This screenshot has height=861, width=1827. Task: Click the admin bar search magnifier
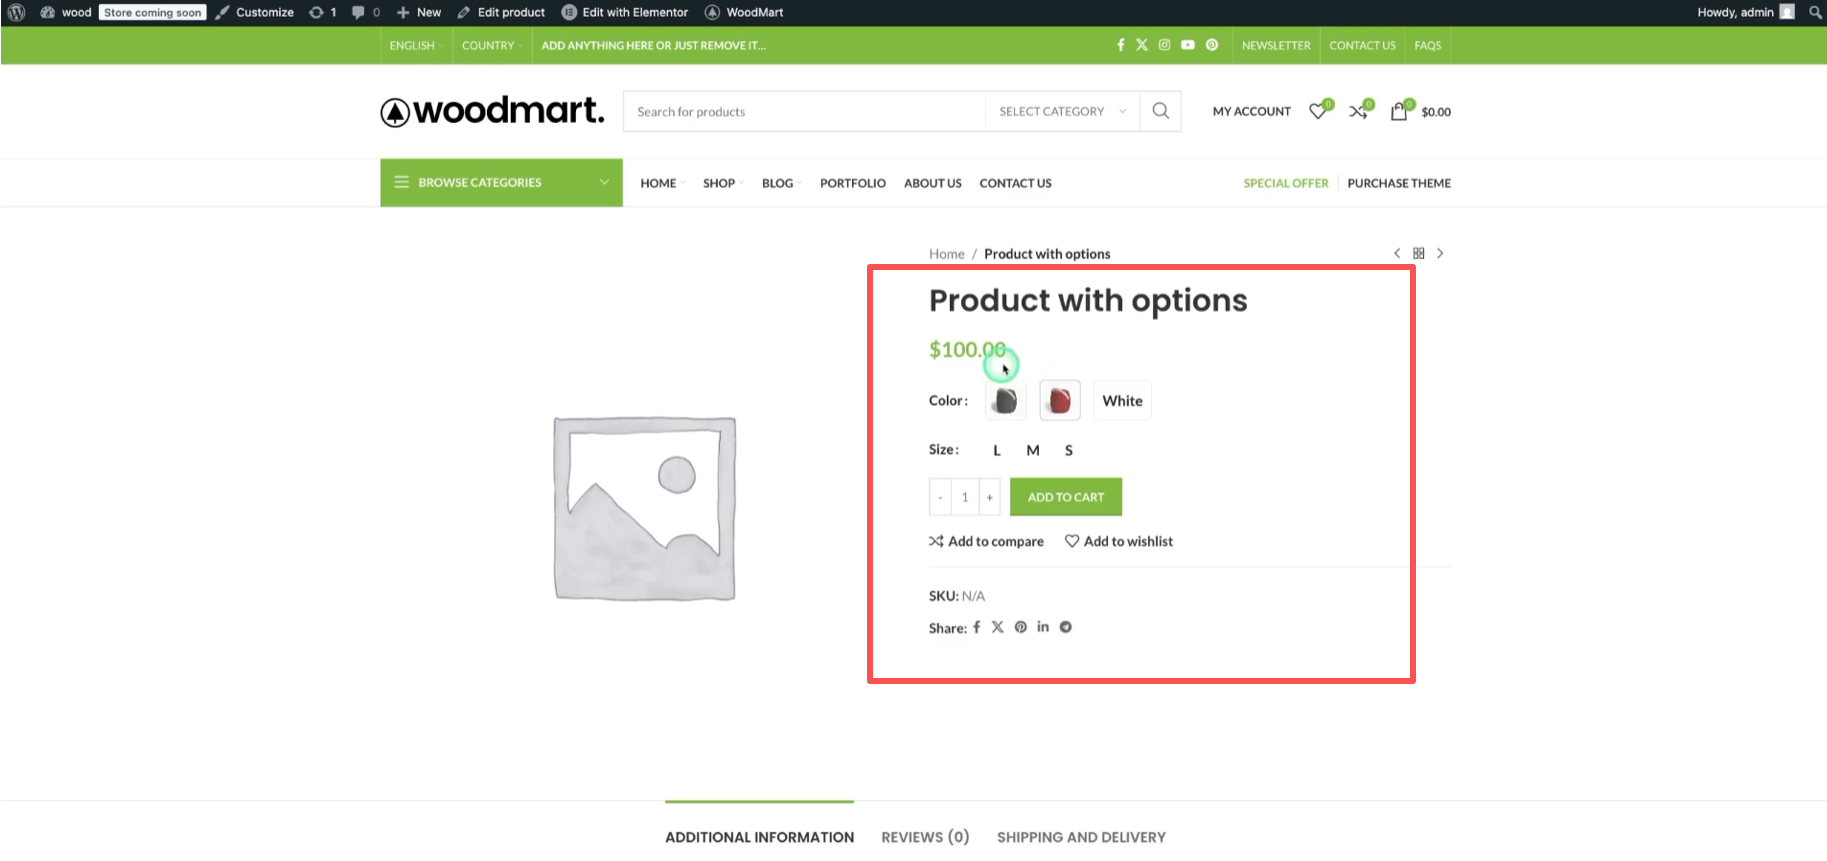pos(1815,12)
